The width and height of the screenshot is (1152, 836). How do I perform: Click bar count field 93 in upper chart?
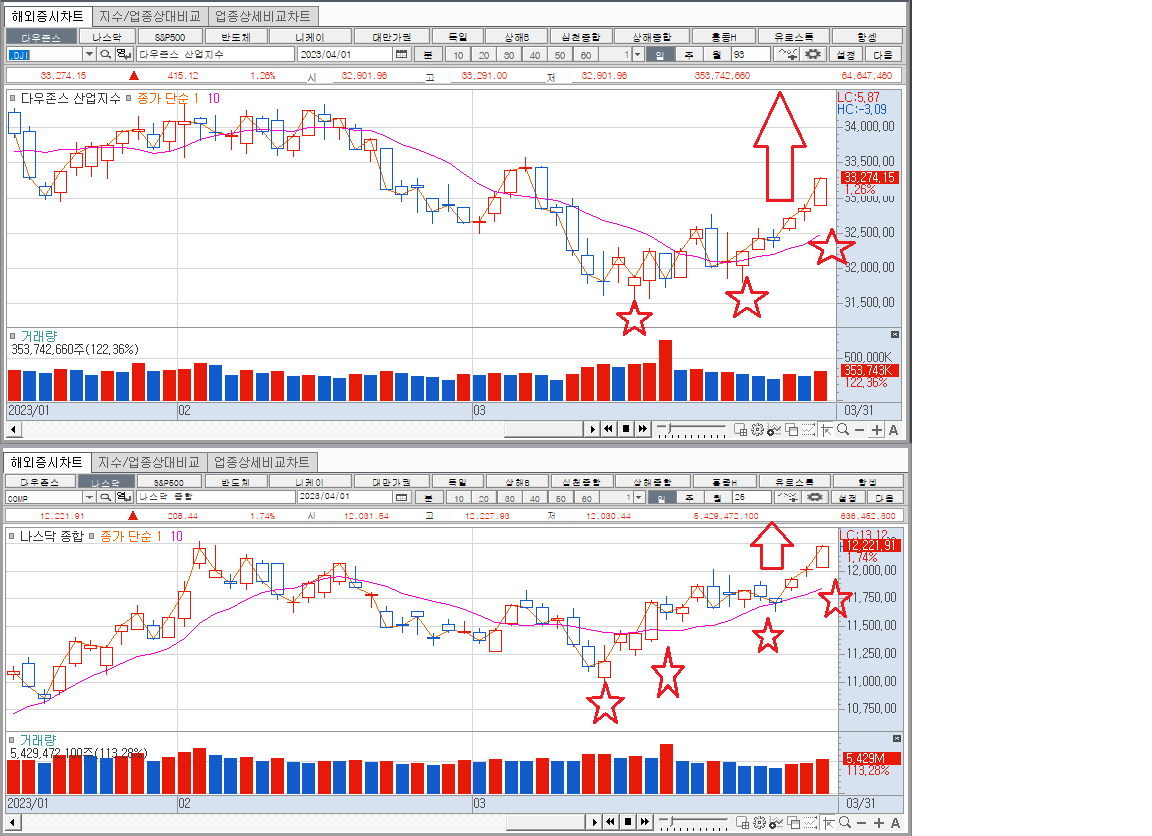click(x=751, y=54)
